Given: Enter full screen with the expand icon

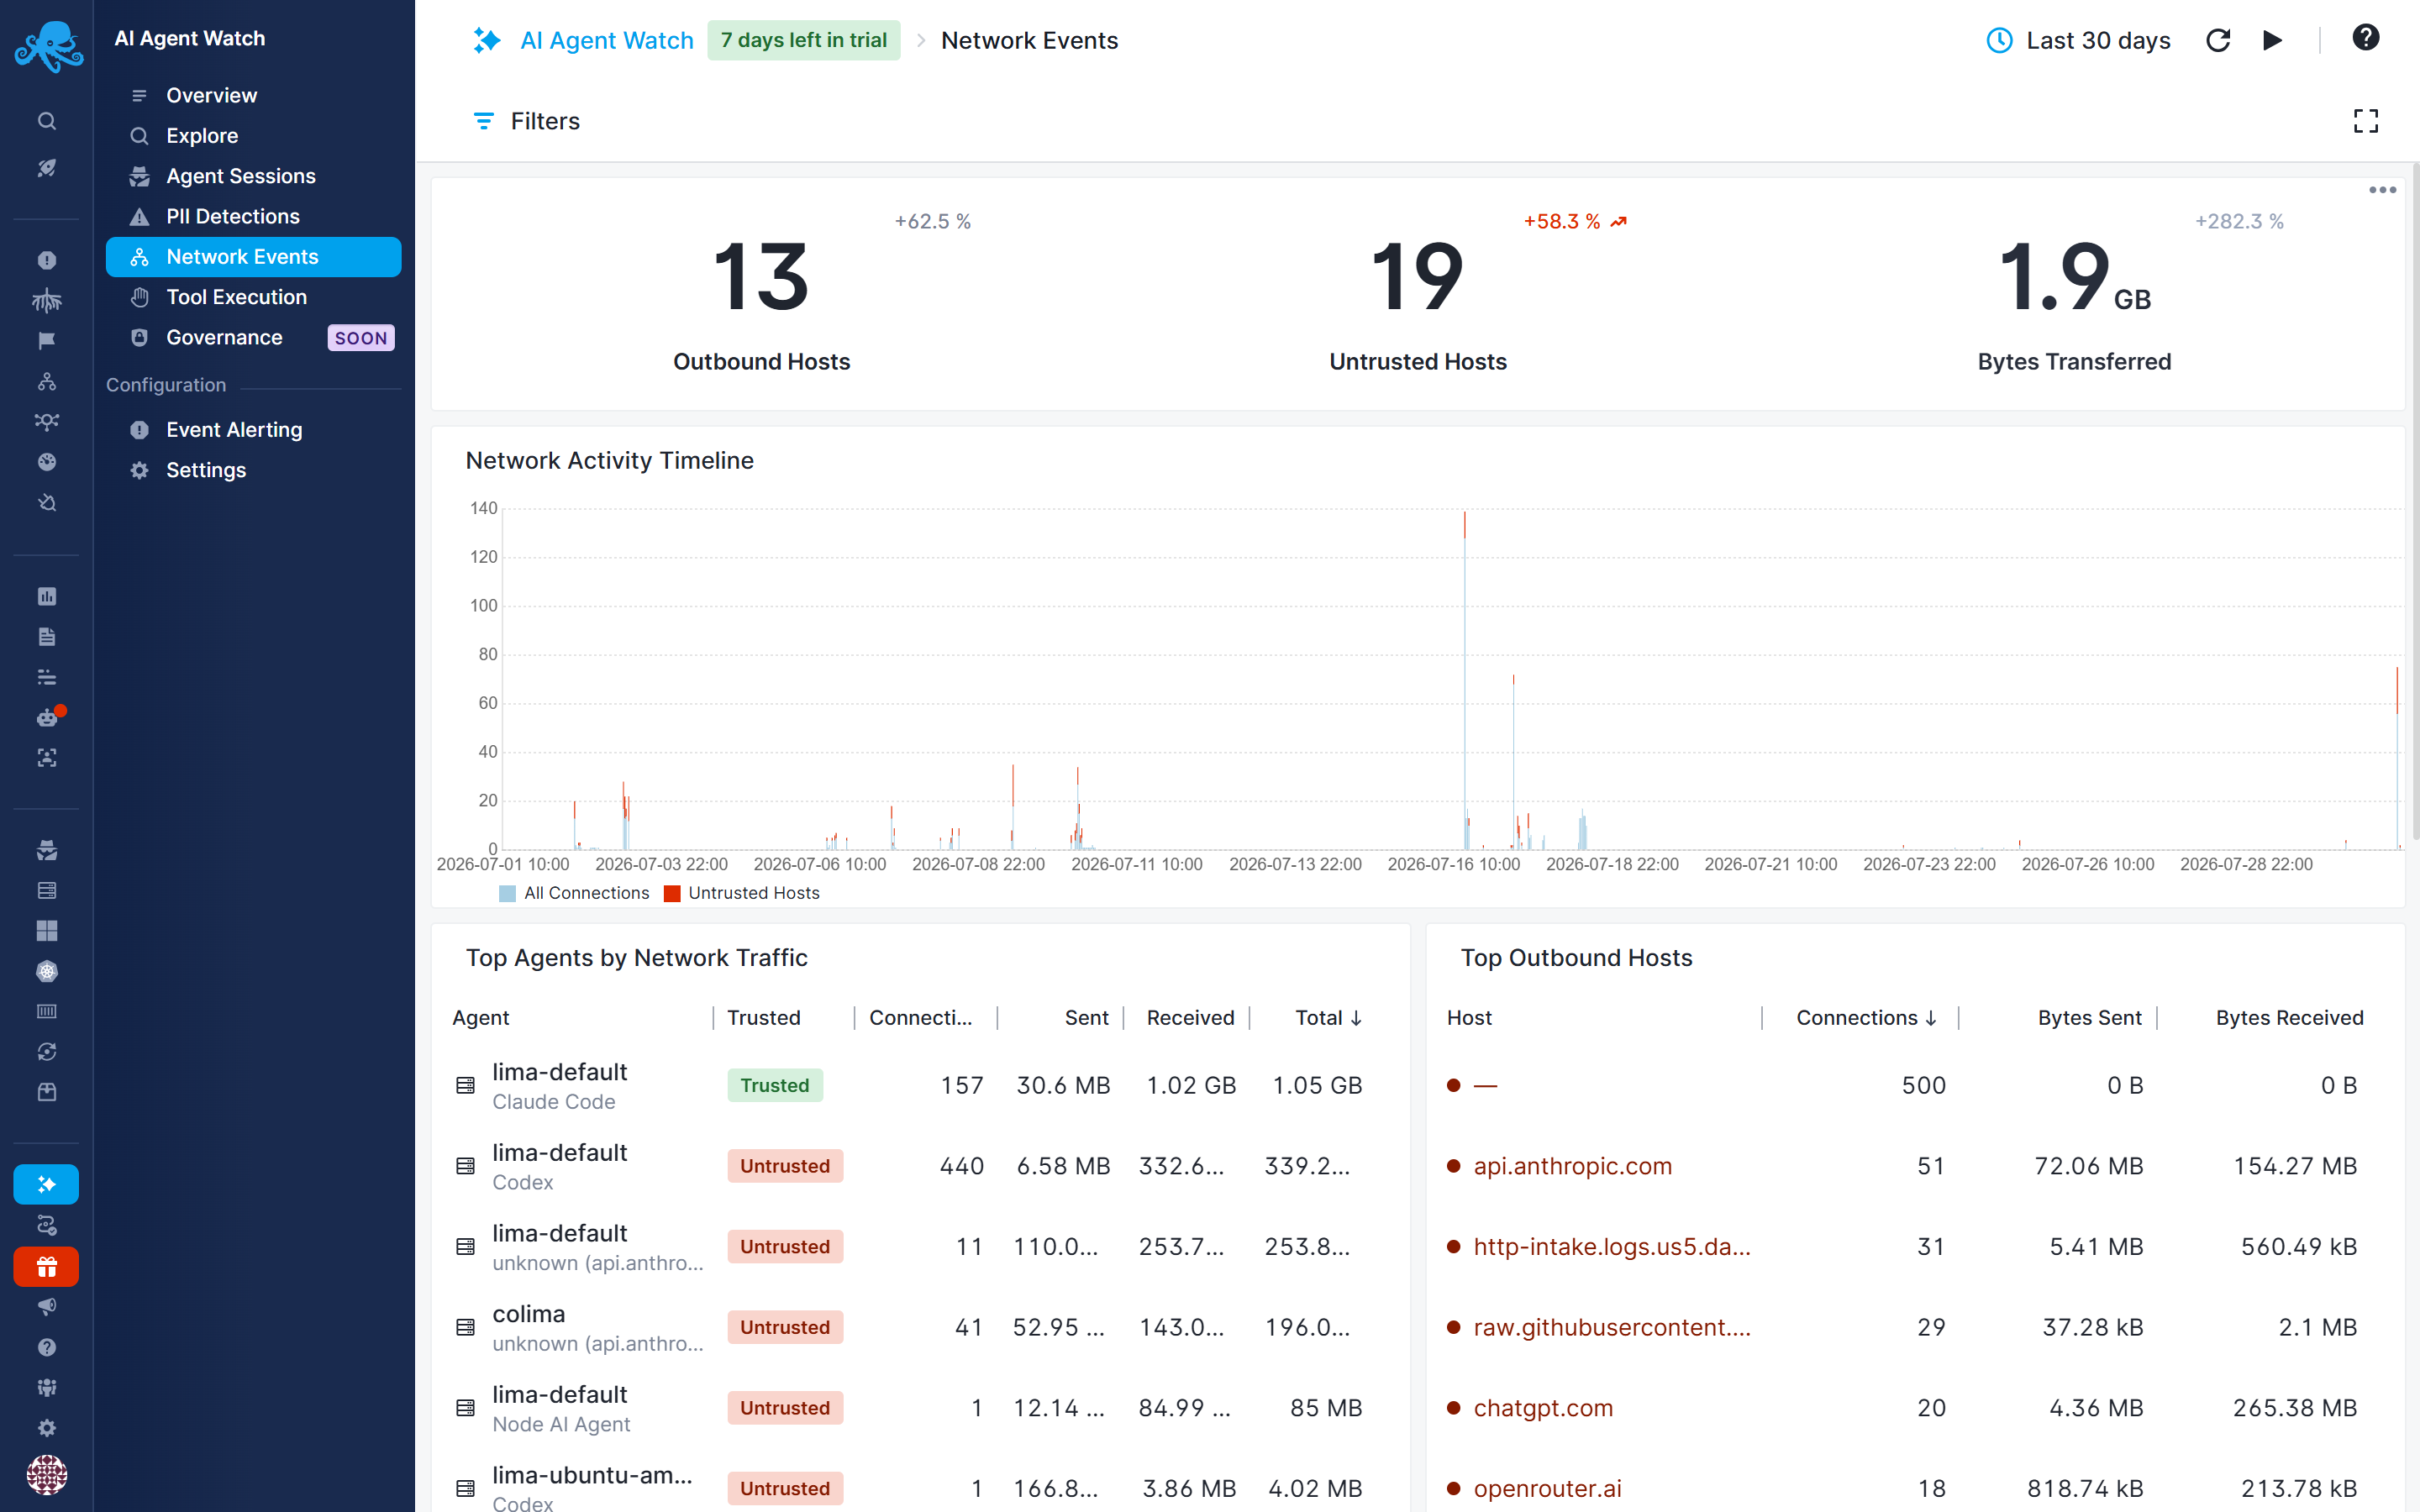Looking at the screenshot, I should [2365, 121].
